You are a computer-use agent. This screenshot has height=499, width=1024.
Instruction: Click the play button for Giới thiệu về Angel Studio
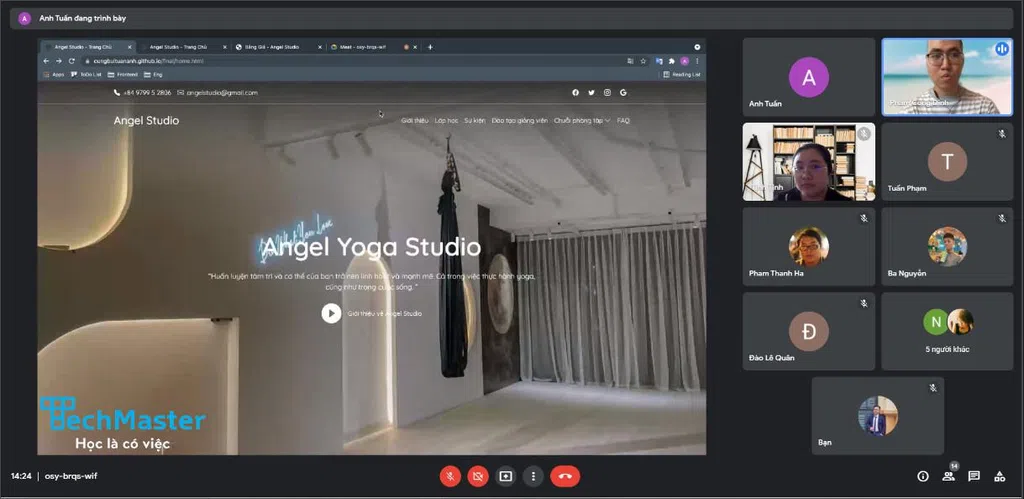[x=331, y=314]
